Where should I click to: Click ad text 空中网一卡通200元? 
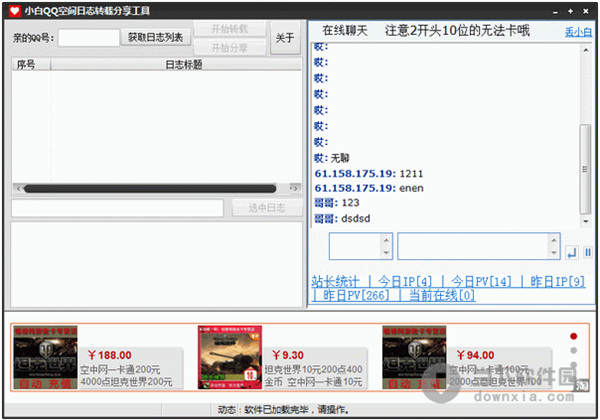(x=120, y=370)
